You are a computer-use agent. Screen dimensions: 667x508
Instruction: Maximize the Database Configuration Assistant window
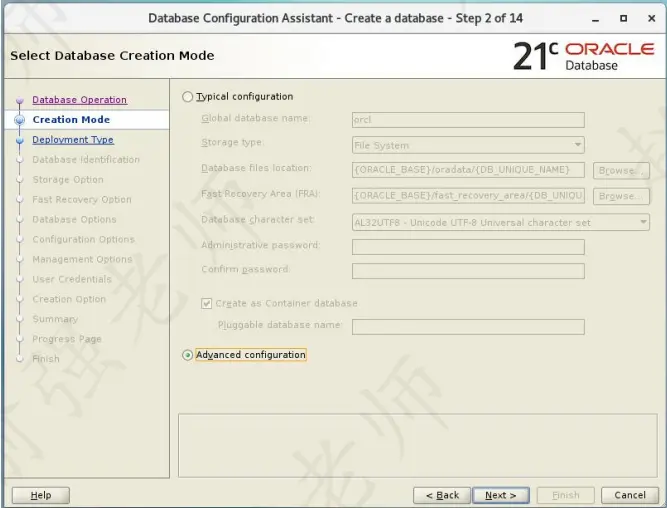pos(624,18)
